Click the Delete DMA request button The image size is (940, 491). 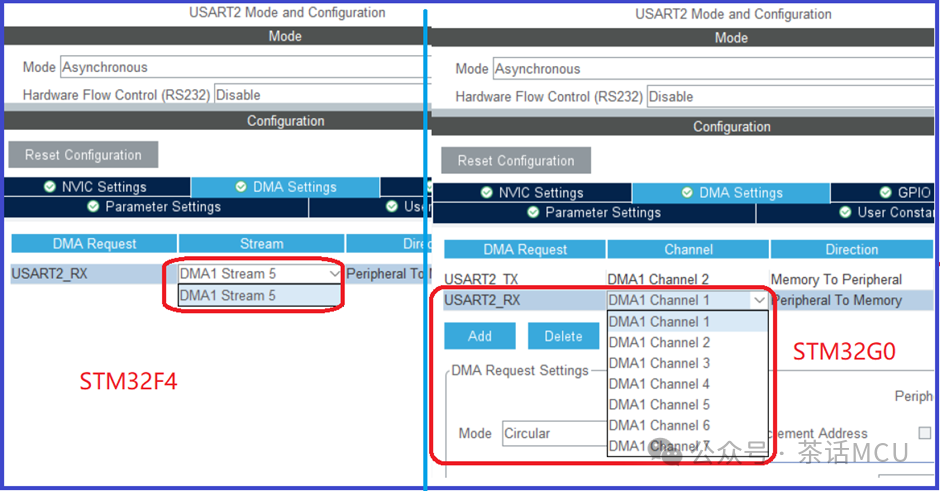(x=564, y=336)
